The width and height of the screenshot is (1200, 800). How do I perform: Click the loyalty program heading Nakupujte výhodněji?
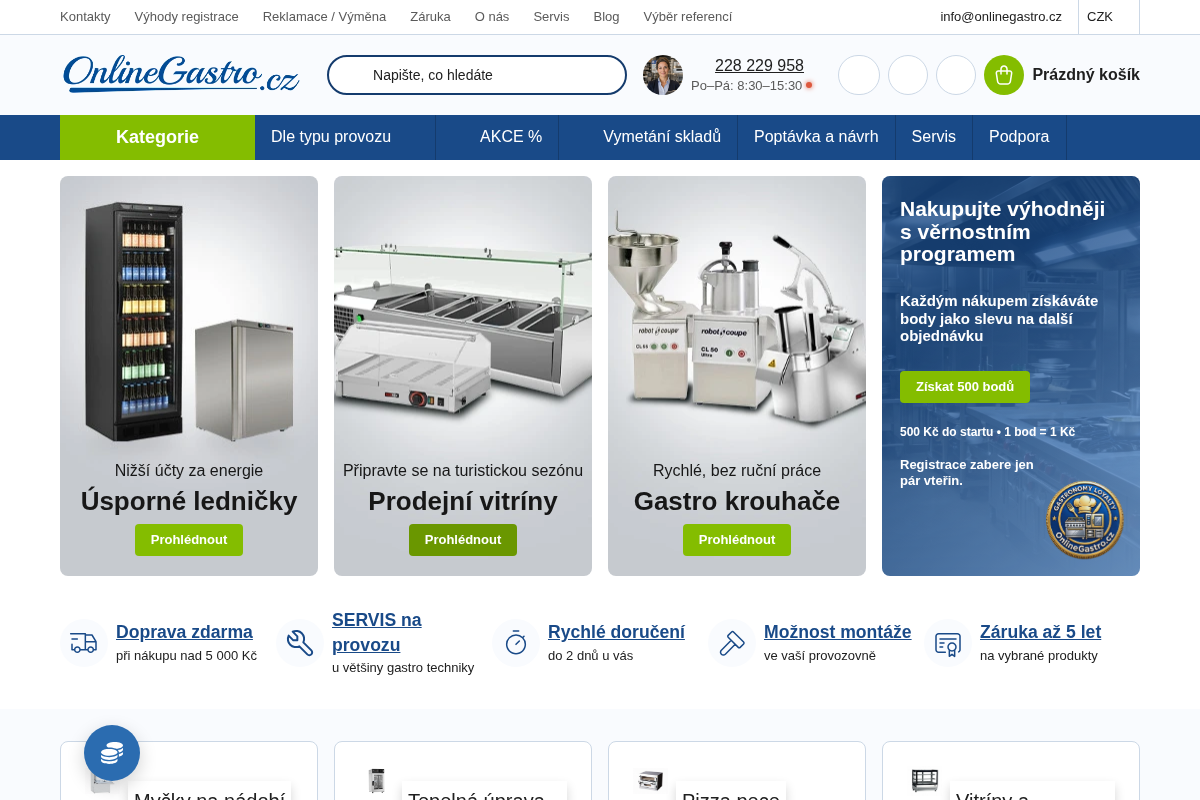(x=1002, y=231)
